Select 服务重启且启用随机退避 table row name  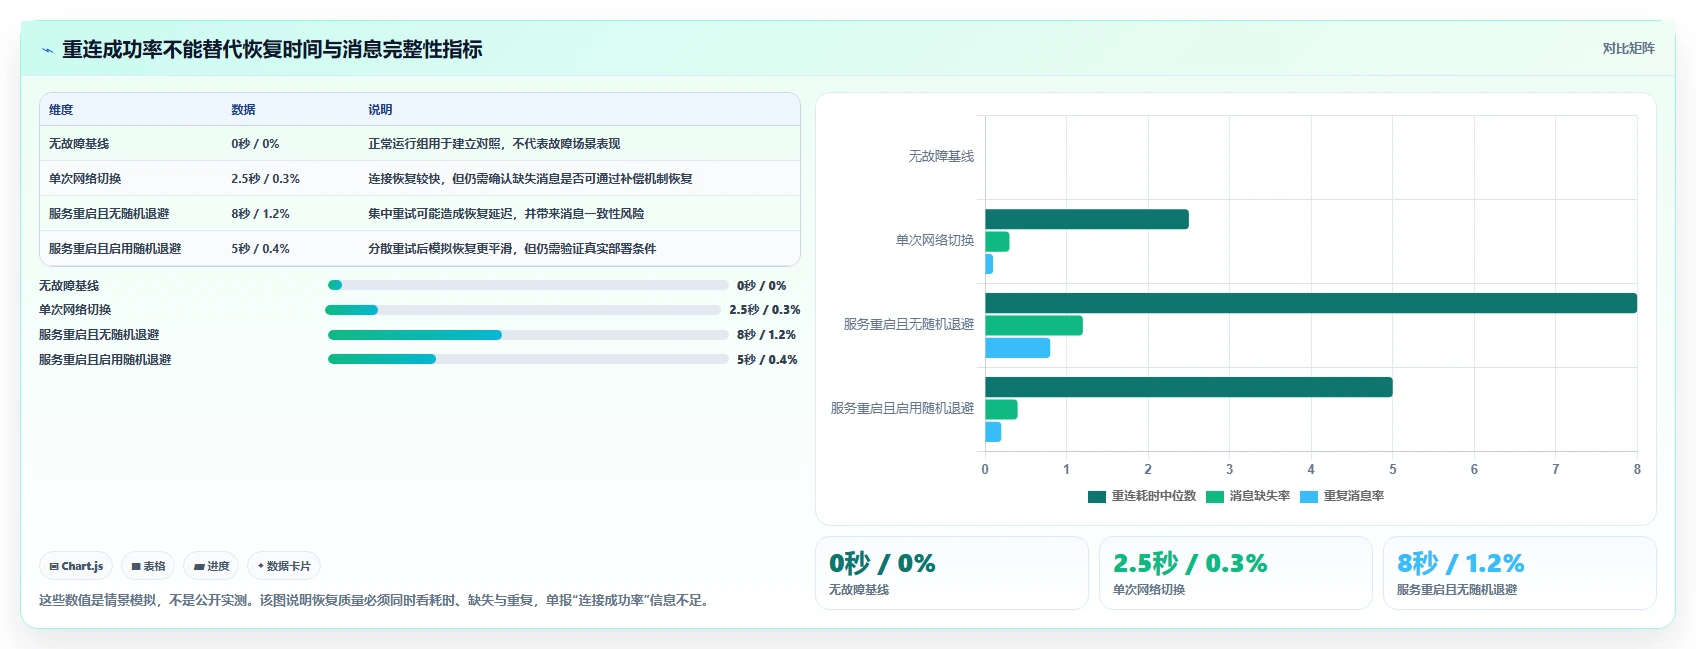[x=115, y=249]
